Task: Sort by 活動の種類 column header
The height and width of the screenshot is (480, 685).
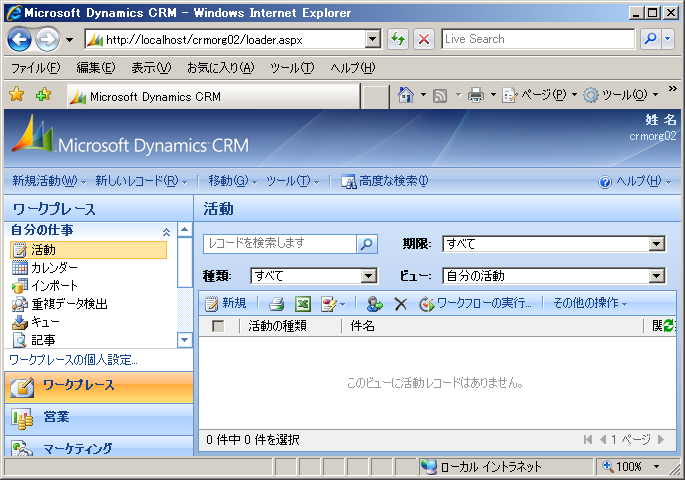Action: 277,326
